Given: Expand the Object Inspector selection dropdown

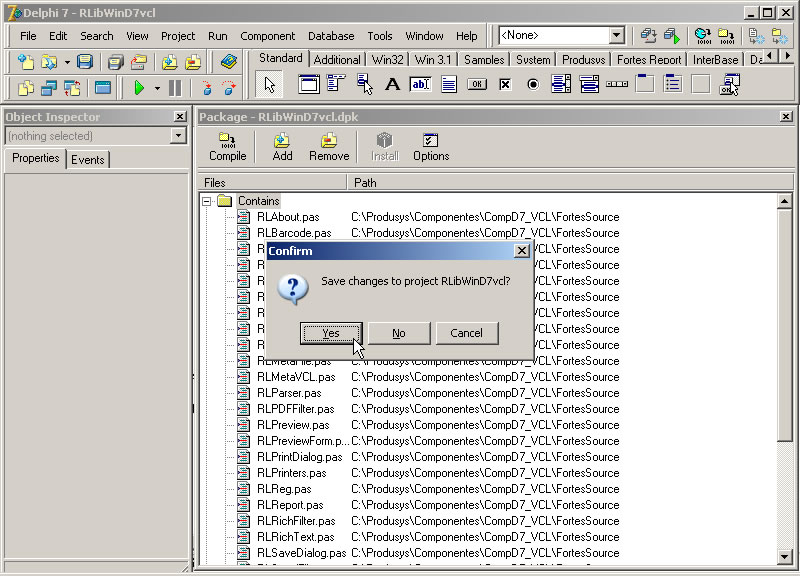Looking at the screenshot, I should click(179, 136).
